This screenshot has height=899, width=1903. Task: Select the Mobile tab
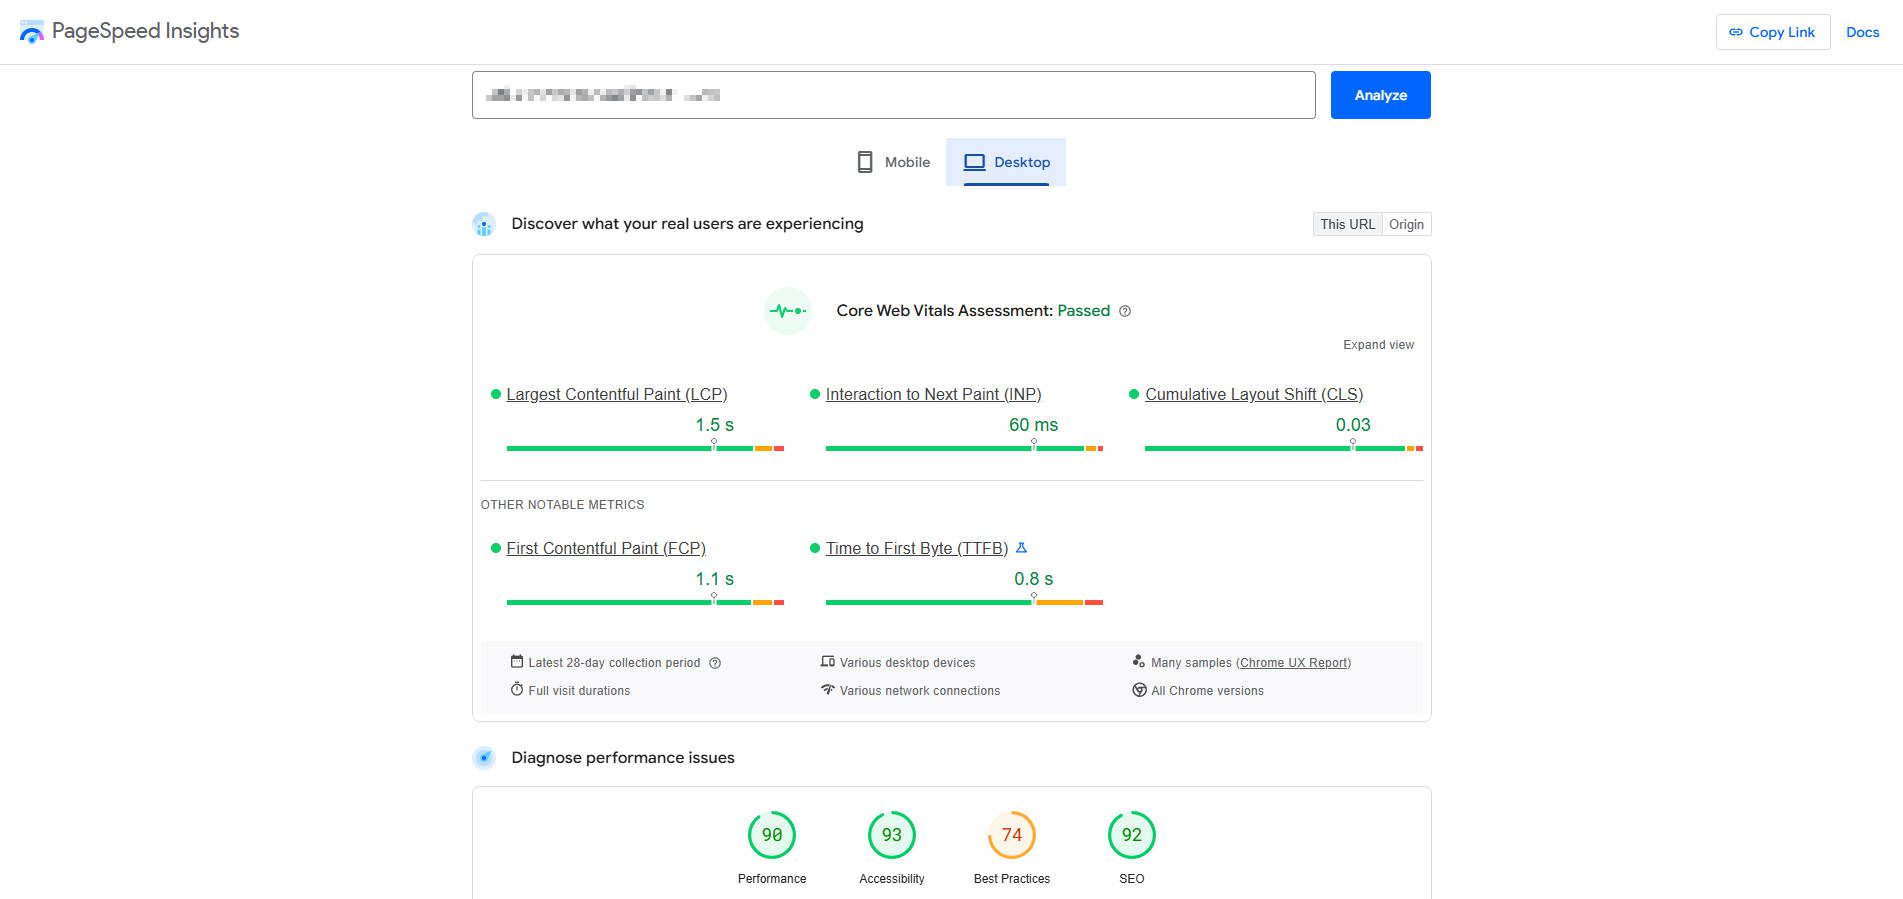point(894,162)
